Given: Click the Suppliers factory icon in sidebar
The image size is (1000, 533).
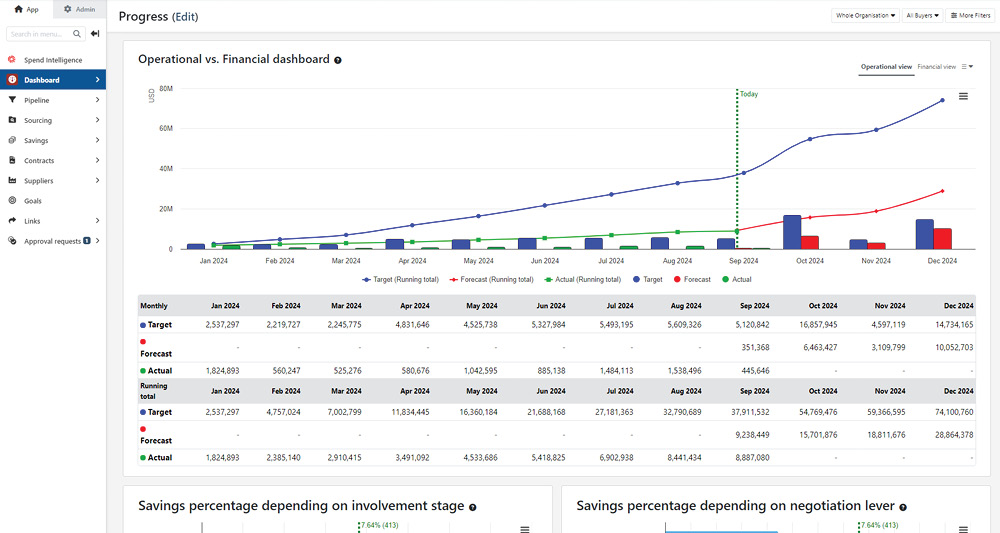Looking at the screenshot, I should (12, 181).
